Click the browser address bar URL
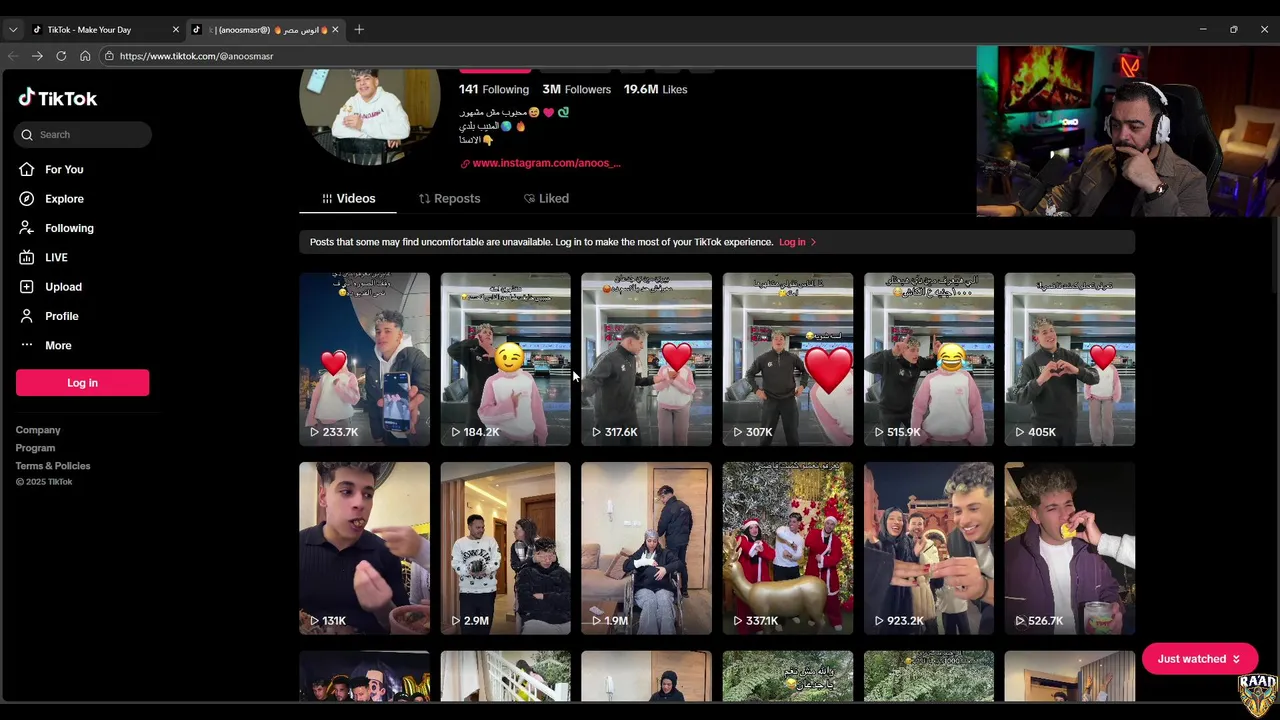1280x720 pixels. [196, 56]
